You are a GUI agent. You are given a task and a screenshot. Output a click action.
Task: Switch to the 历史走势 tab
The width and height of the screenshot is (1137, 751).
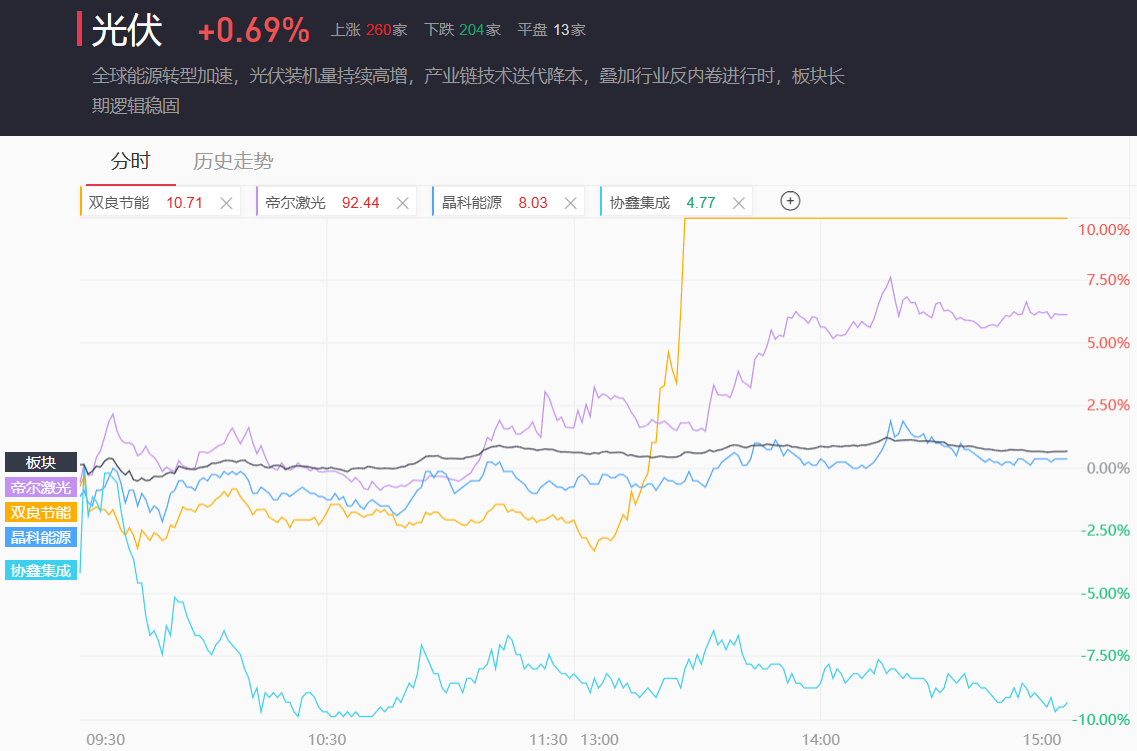click(233, 161)
